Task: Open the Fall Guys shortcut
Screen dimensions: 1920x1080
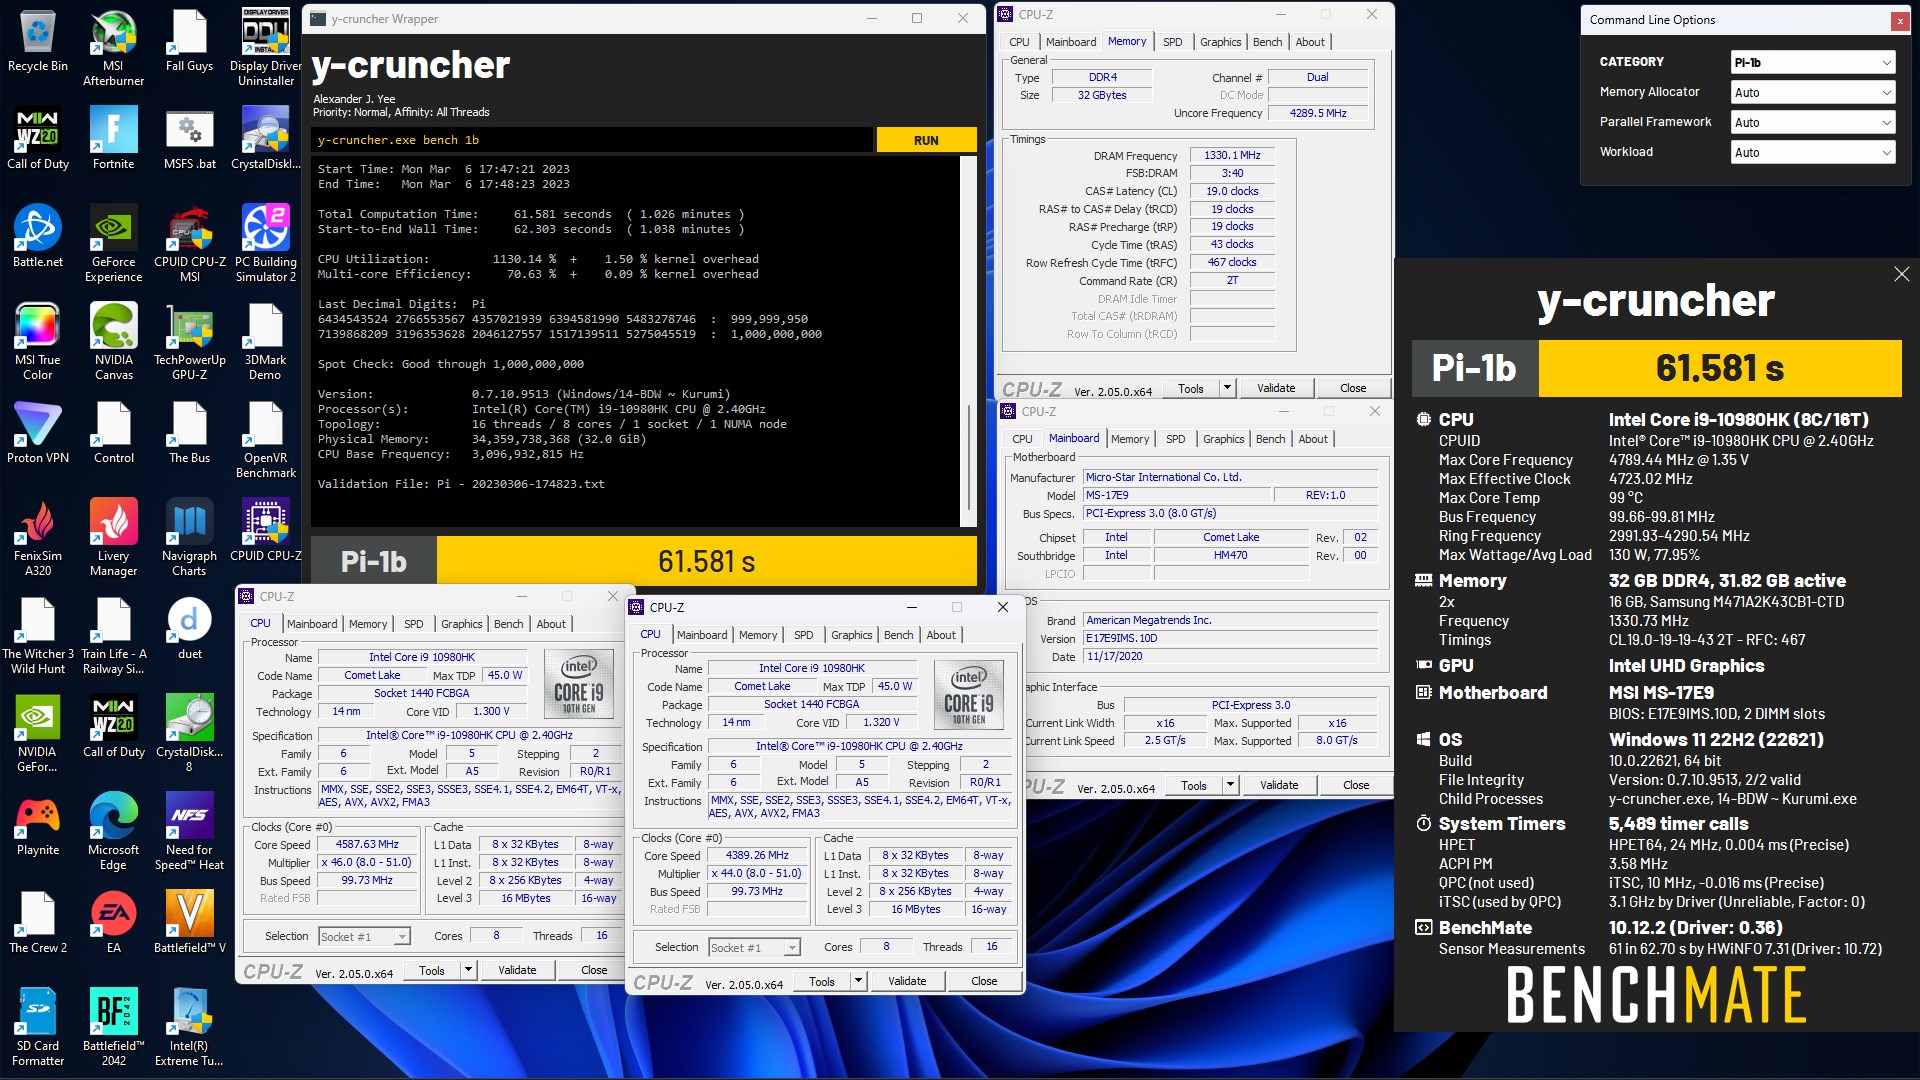Action: (x=189, y=42)
